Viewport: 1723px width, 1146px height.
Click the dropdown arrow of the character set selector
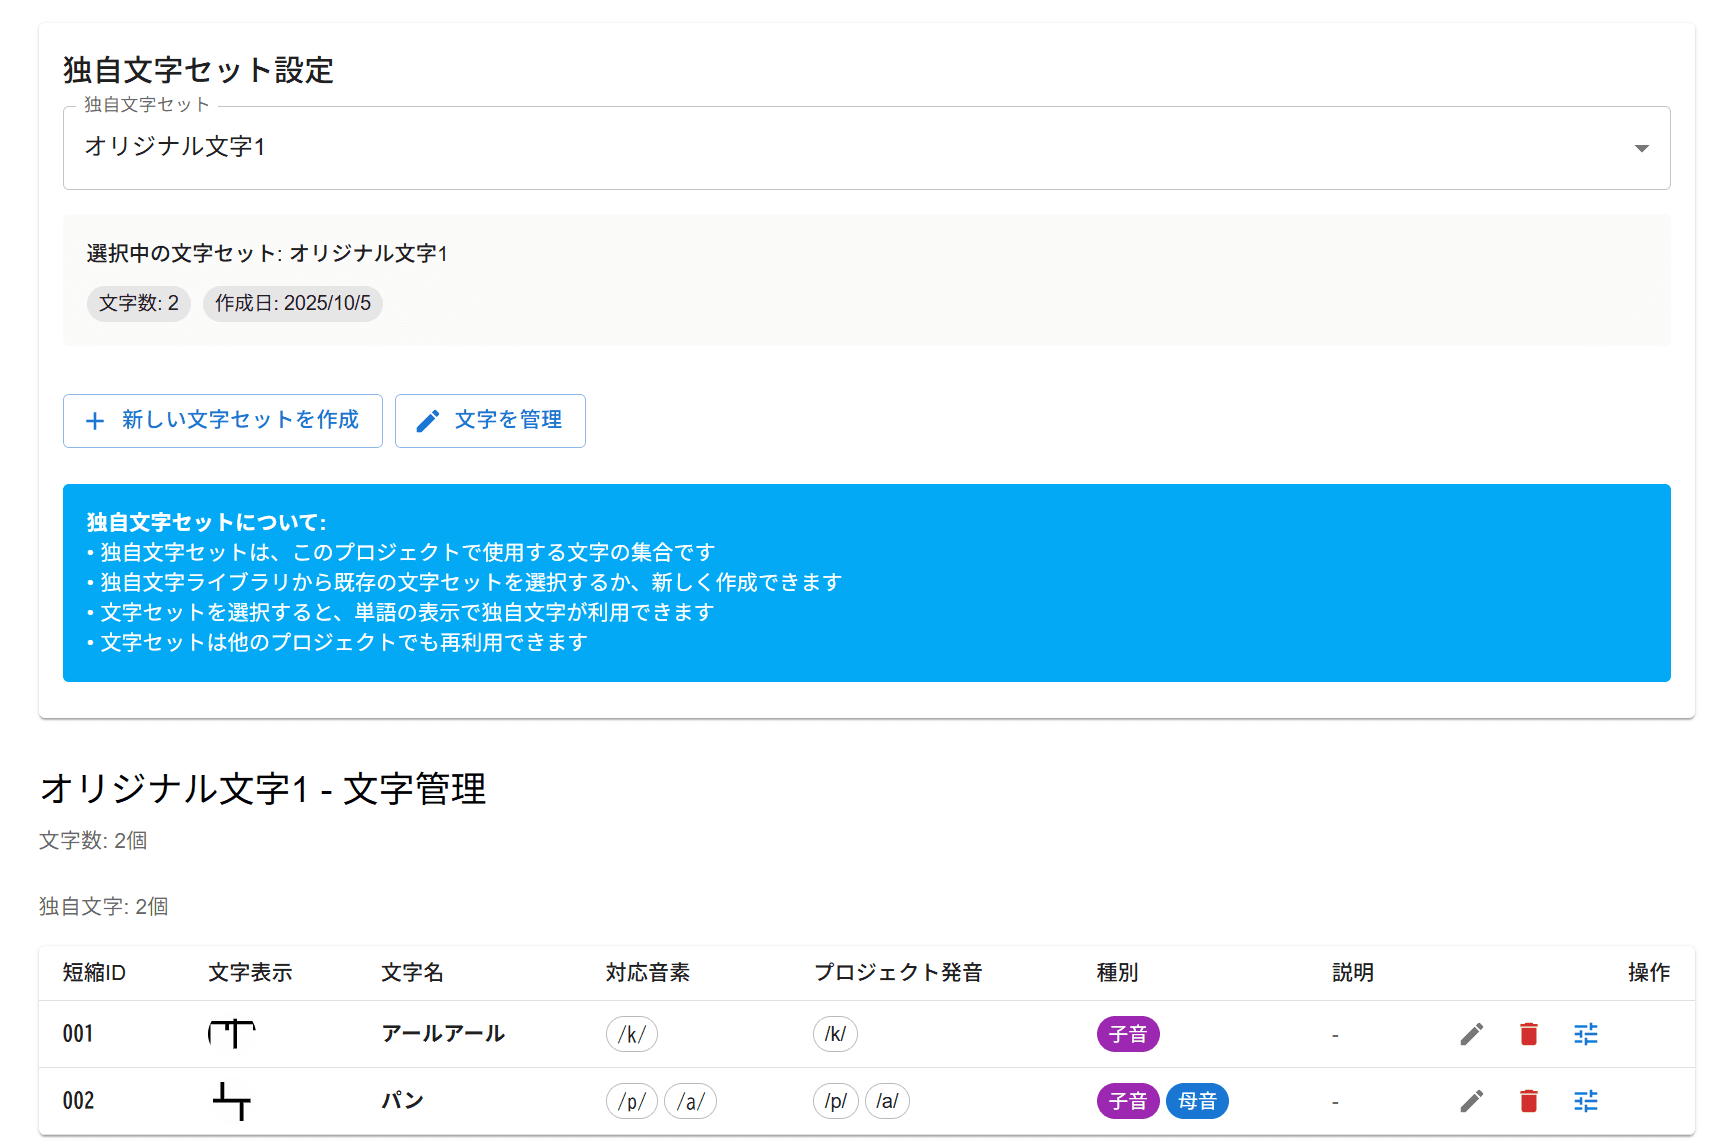coord(1641,148)
